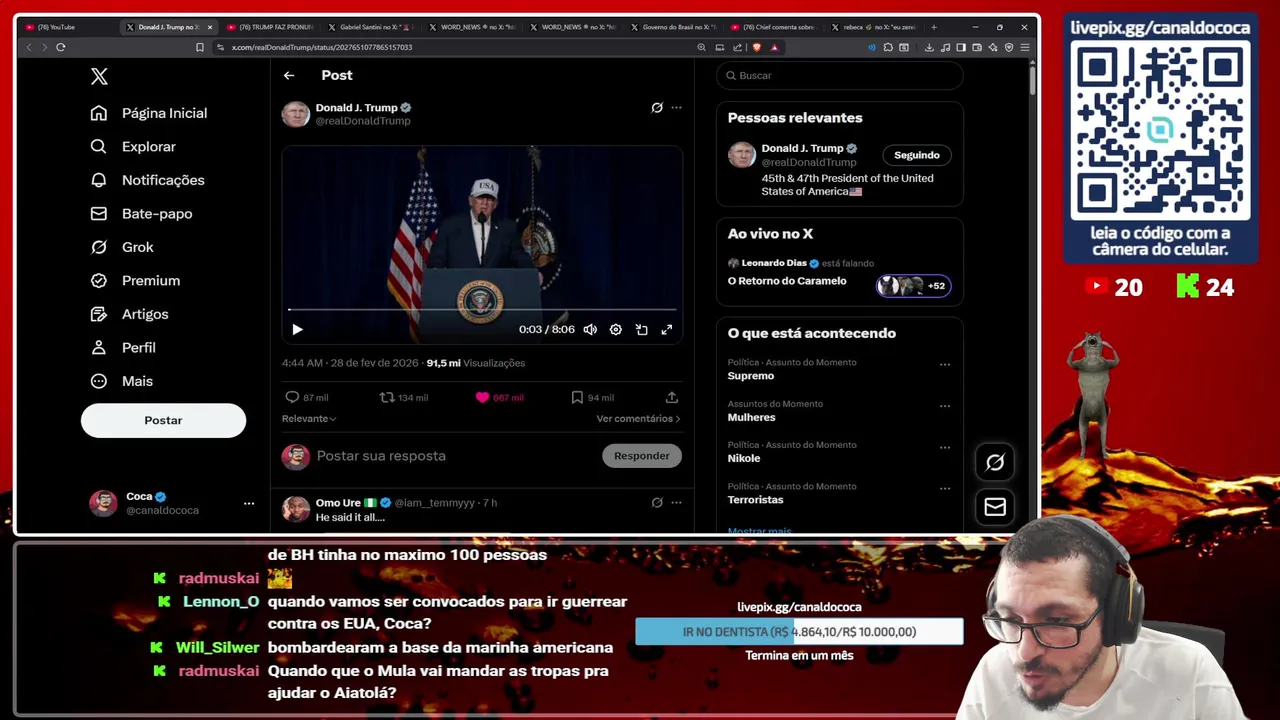Click the bookmark icon showing 94 mil
Image resolution: width=1280 pixels, height=720 pixels.
point(577,397)
